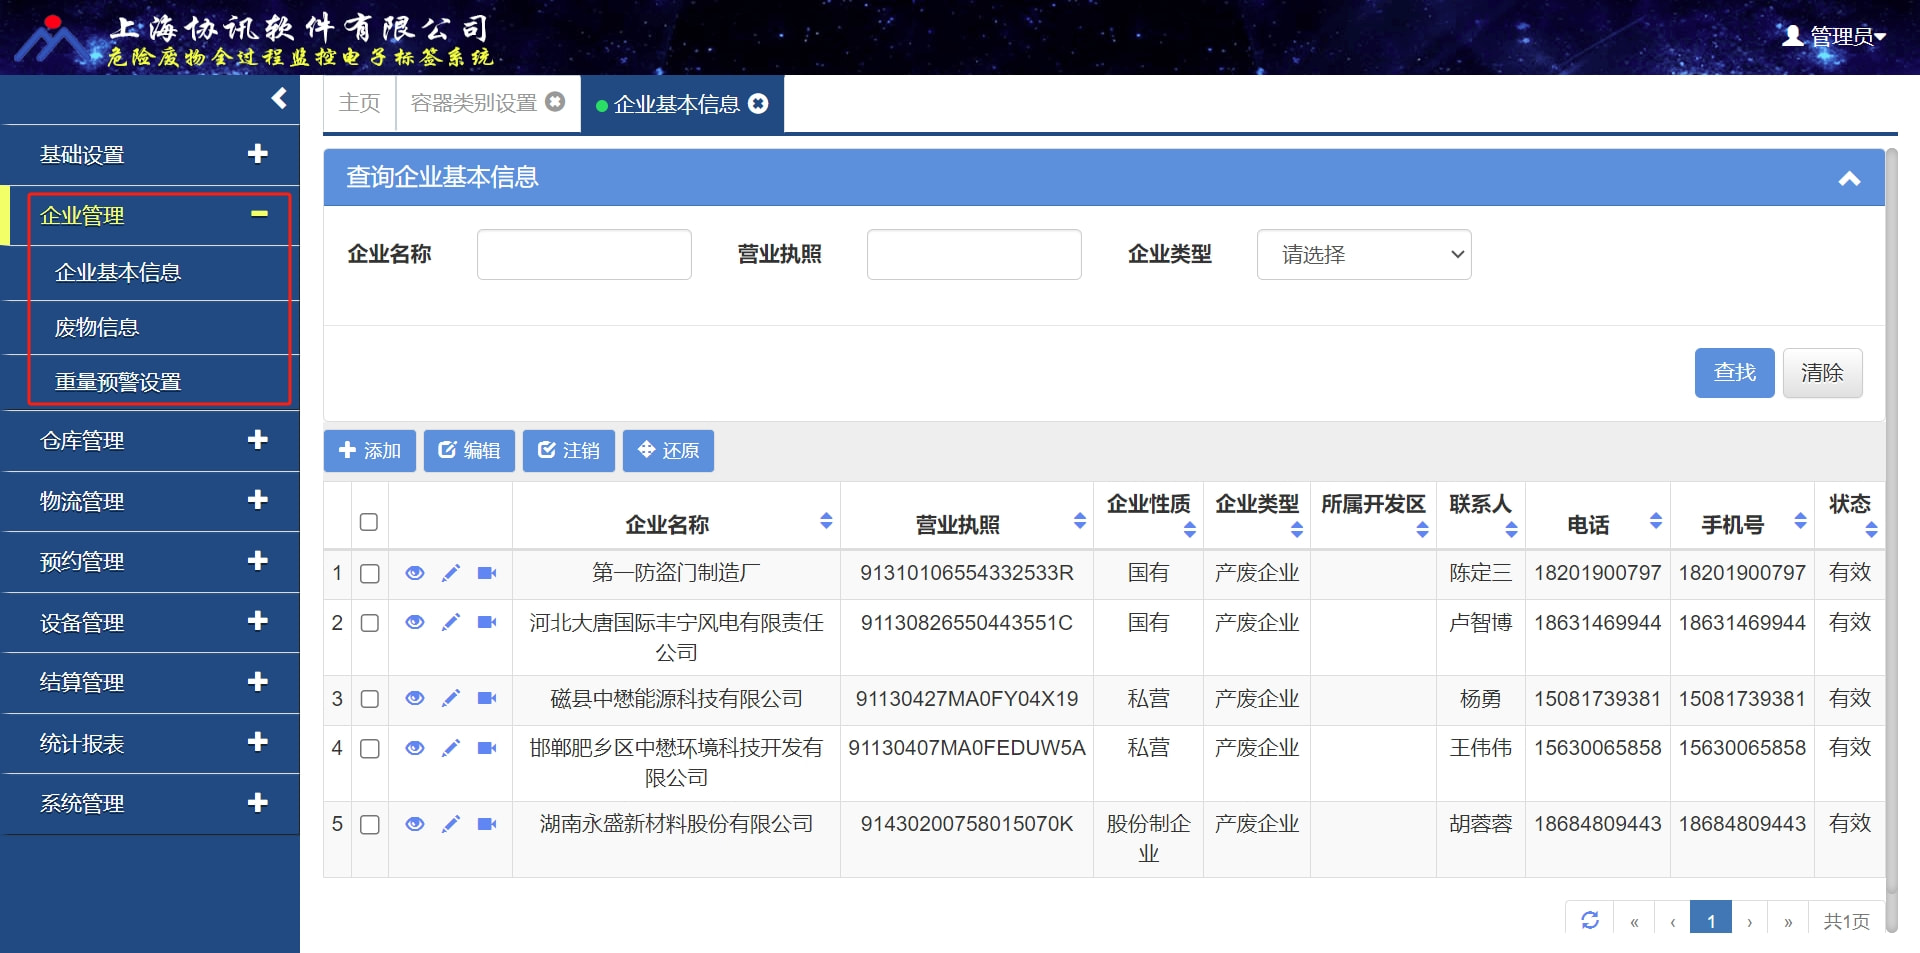Check the row 4 checkbox for 邯郸肥乡区中懋环境科技
This screenshot has height=953, width=1920.
370,749
